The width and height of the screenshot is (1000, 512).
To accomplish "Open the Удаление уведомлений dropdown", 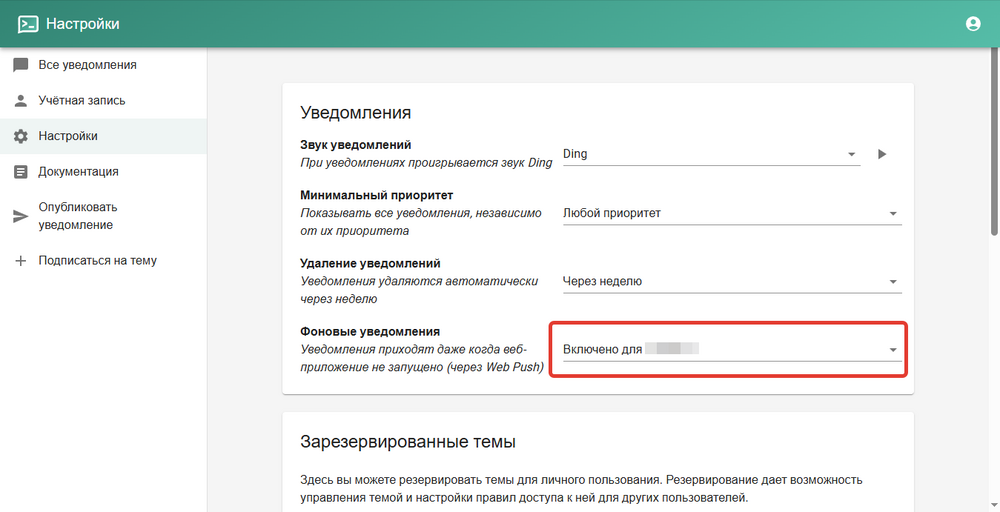I will [730, 281].
